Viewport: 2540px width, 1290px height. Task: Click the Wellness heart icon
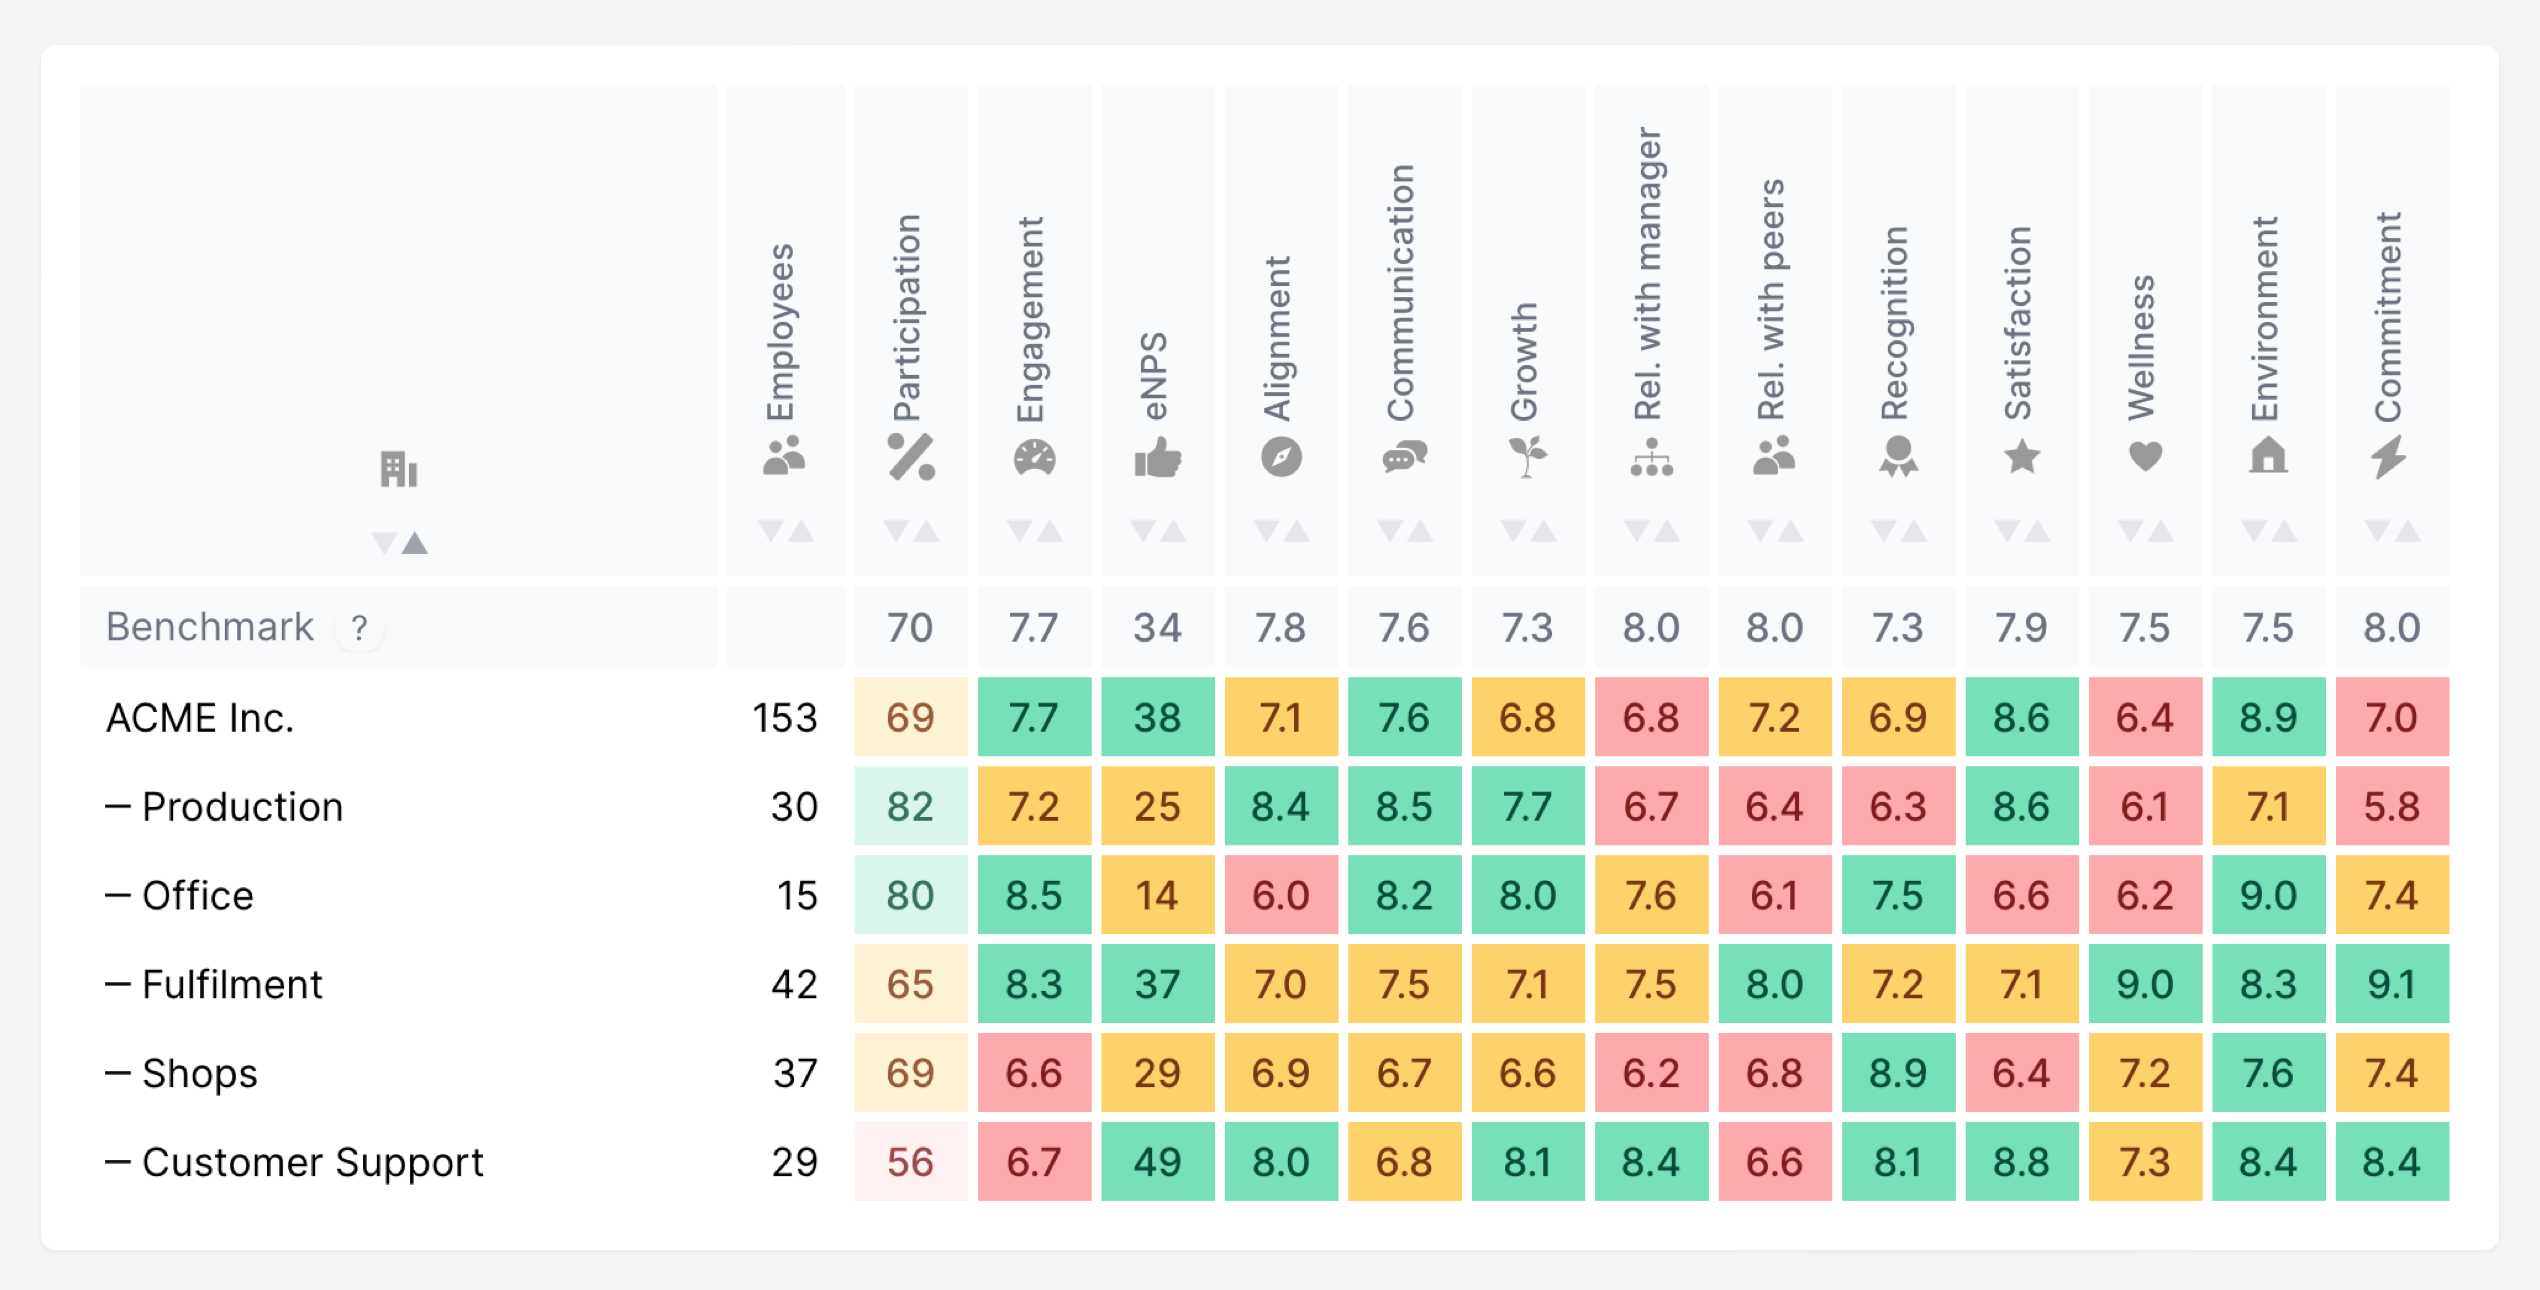[x=2145, y=457]
